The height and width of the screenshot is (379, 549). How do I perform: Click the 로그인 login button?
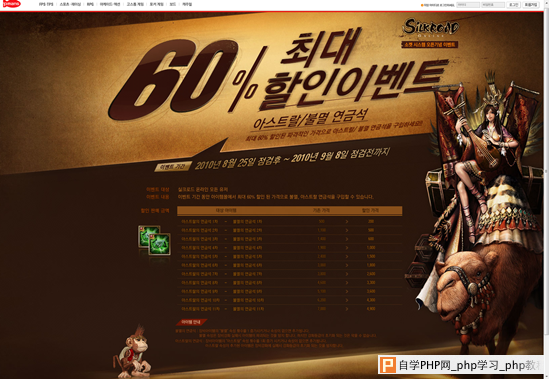514,5
